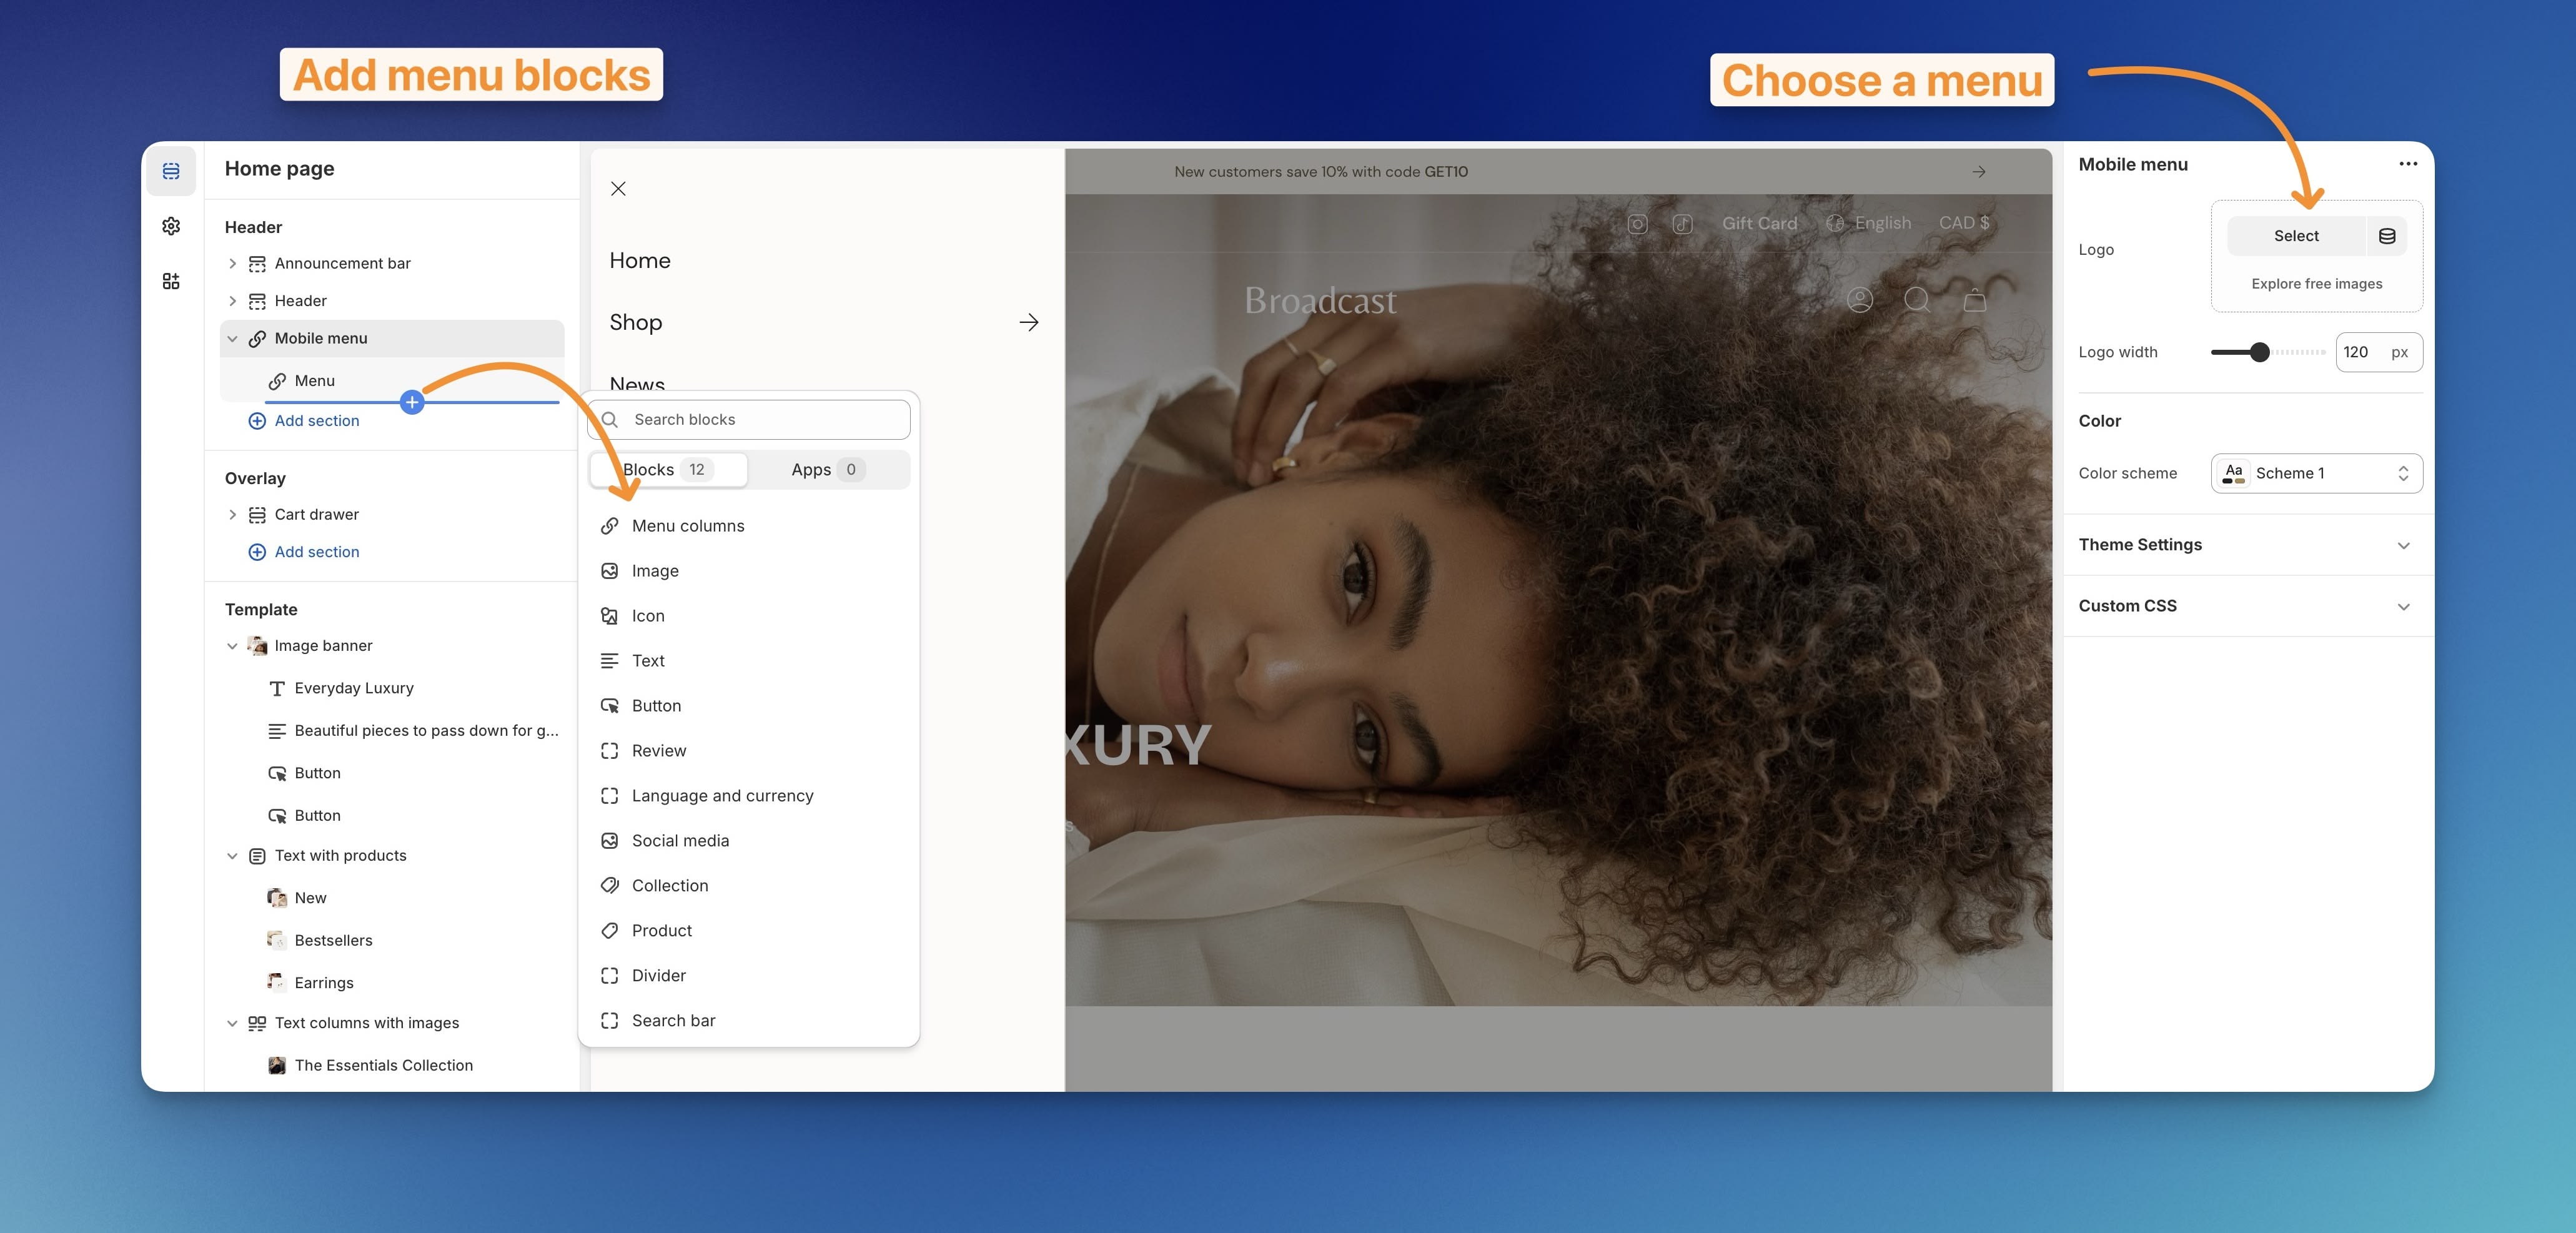Click the blue plus add-block button

[412, 402]
